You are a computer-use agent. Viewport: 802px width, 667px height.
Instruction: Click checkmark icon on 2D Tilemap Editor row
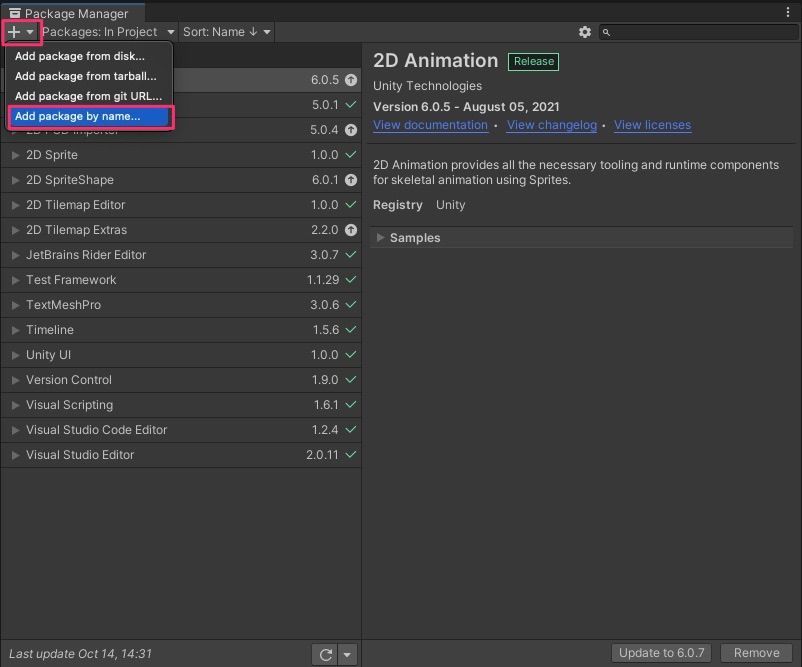click(x=351, y=205)
